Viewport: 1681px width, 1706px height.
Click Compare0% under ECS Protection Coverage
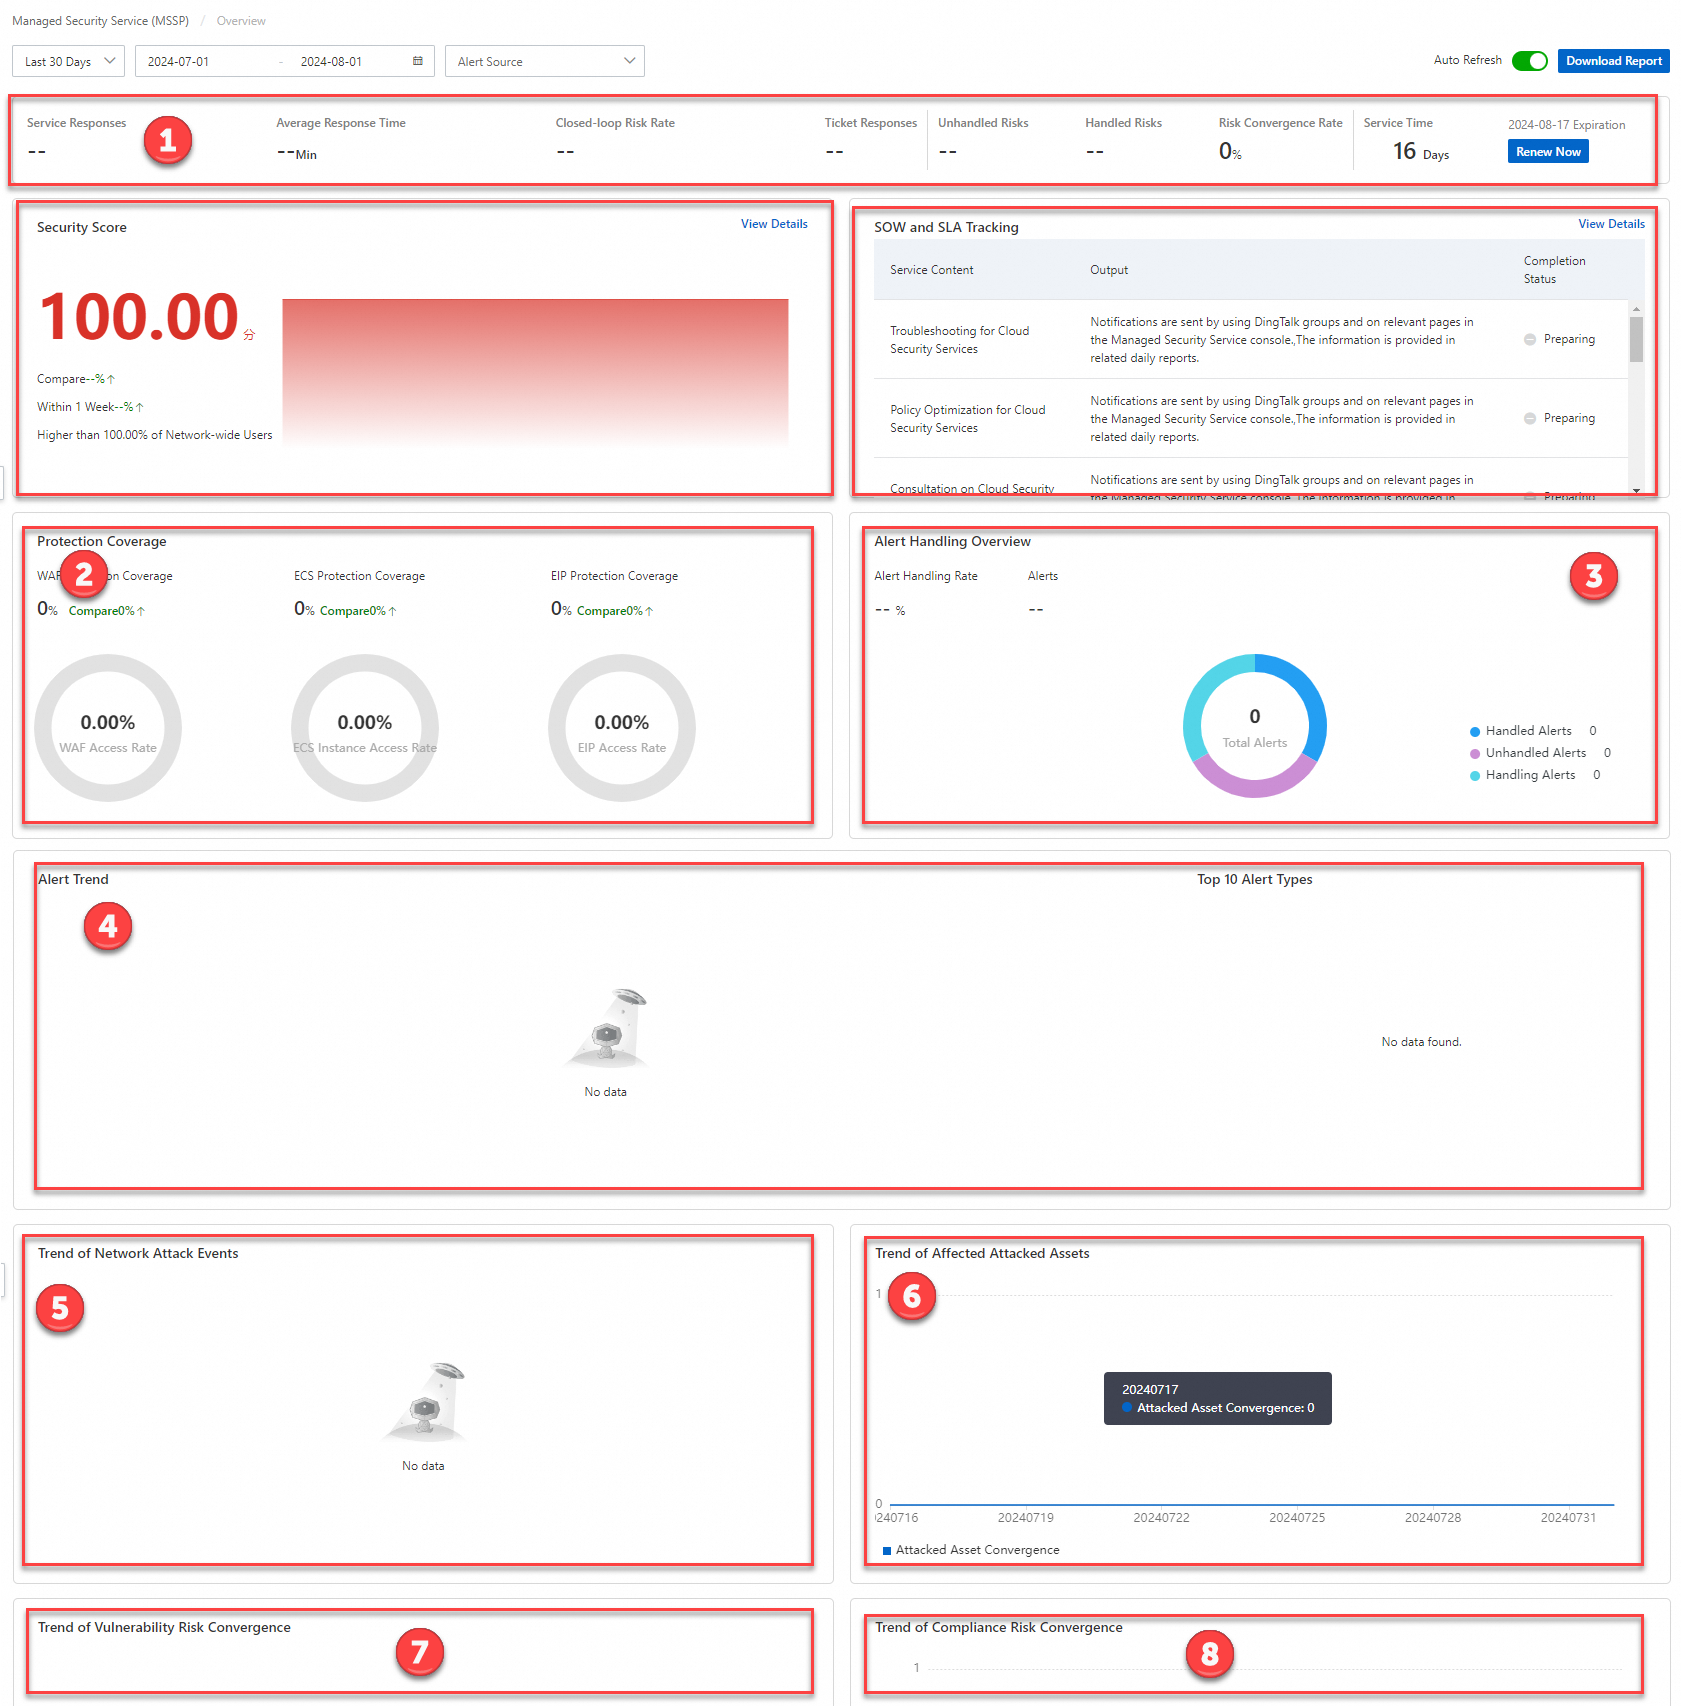[358, 611]
